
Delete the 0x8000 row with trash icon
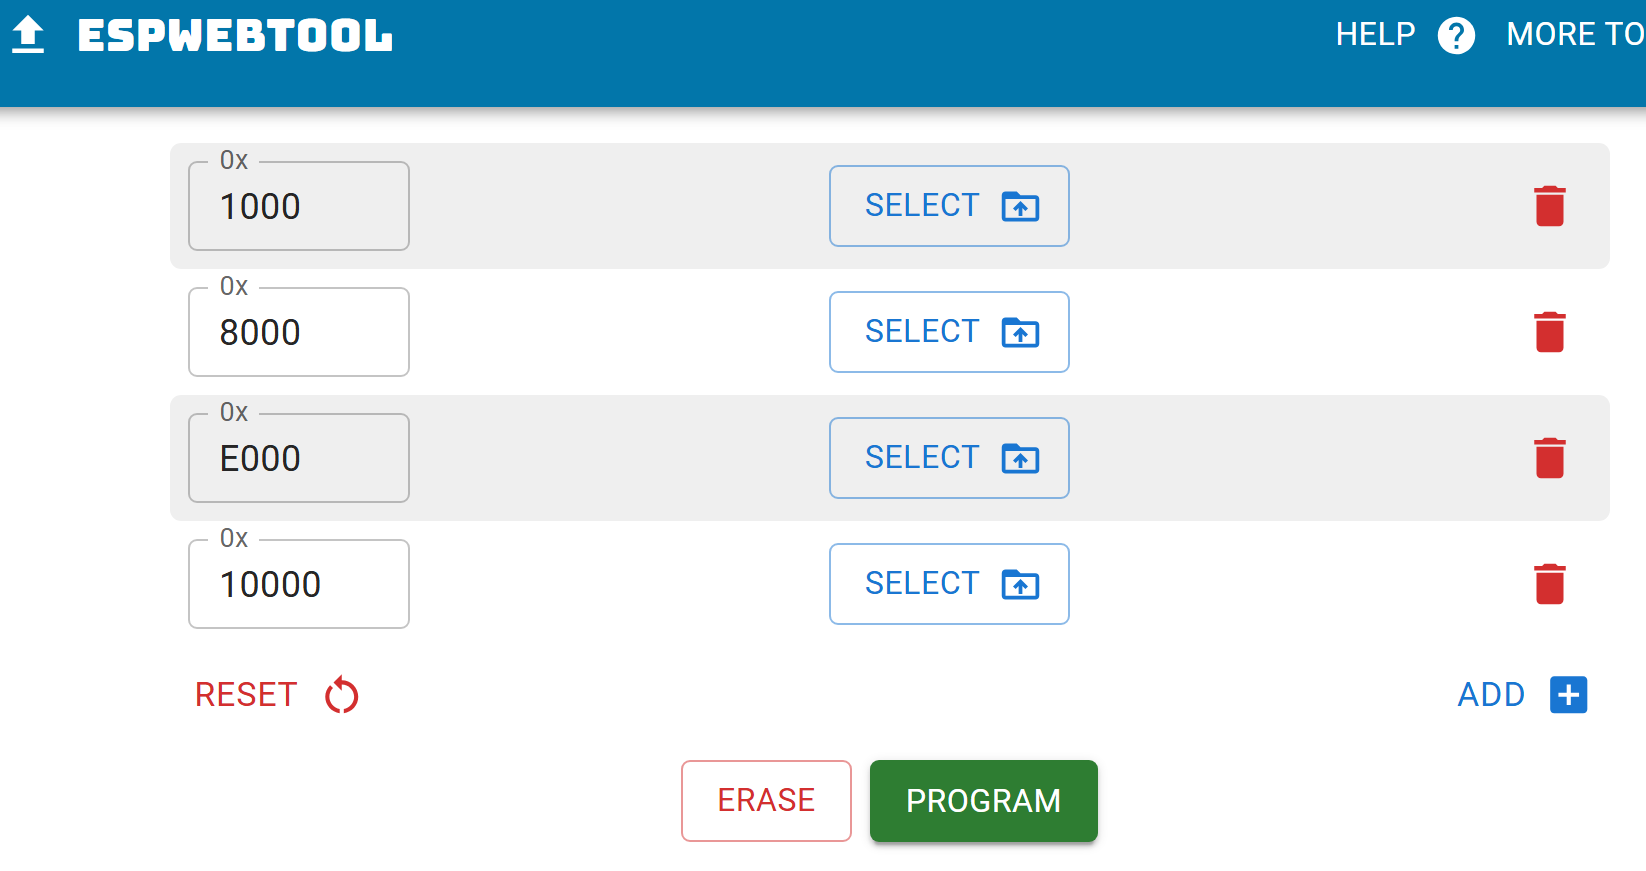coord(1549,332)
